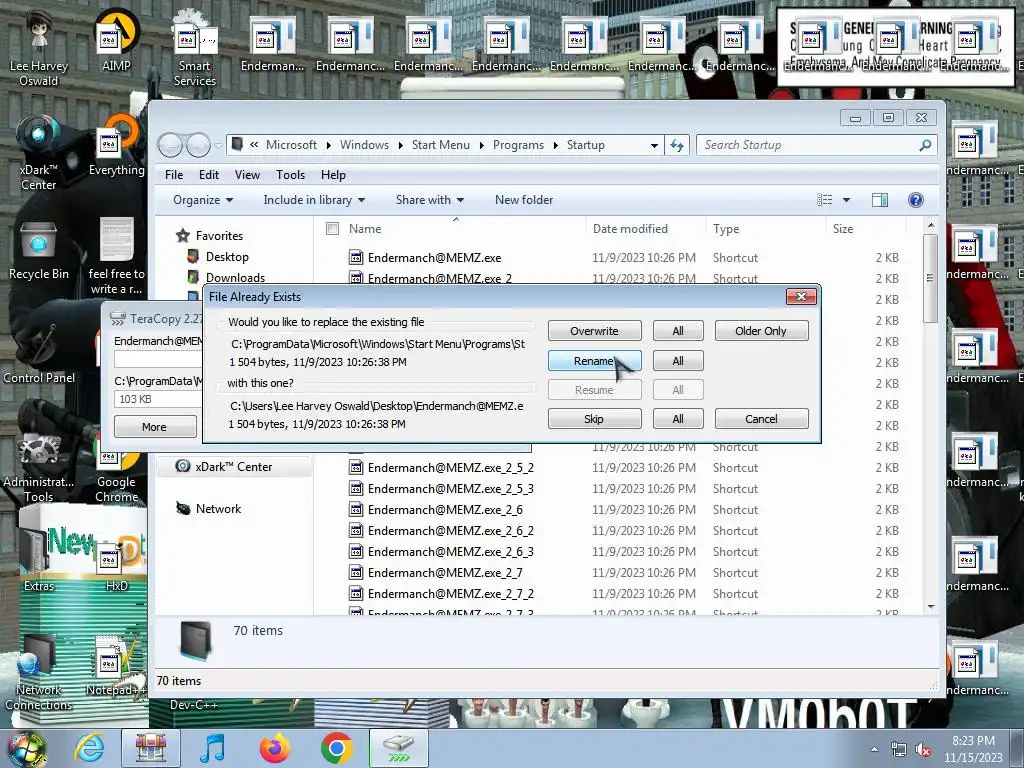This screenshot has height=768, width=1024.
Task: Toggle the preview pane icon in Explorer
Action: click(880, 200)
